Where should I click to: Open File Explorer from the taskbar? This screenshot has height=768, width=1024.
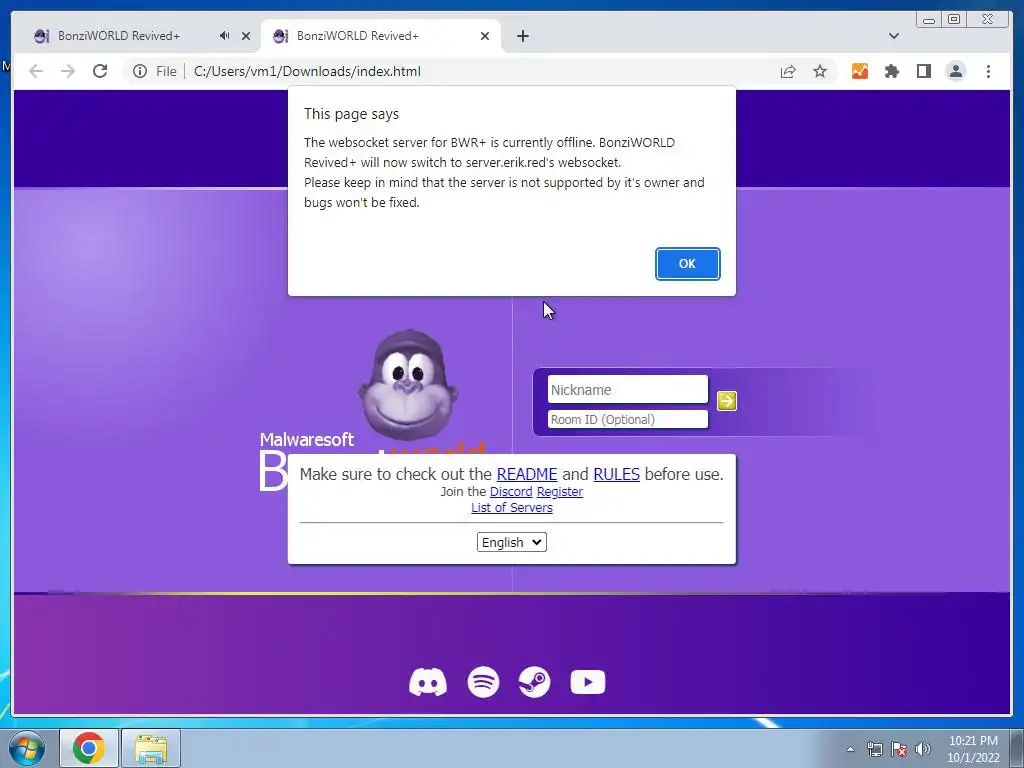coord(151,748)
